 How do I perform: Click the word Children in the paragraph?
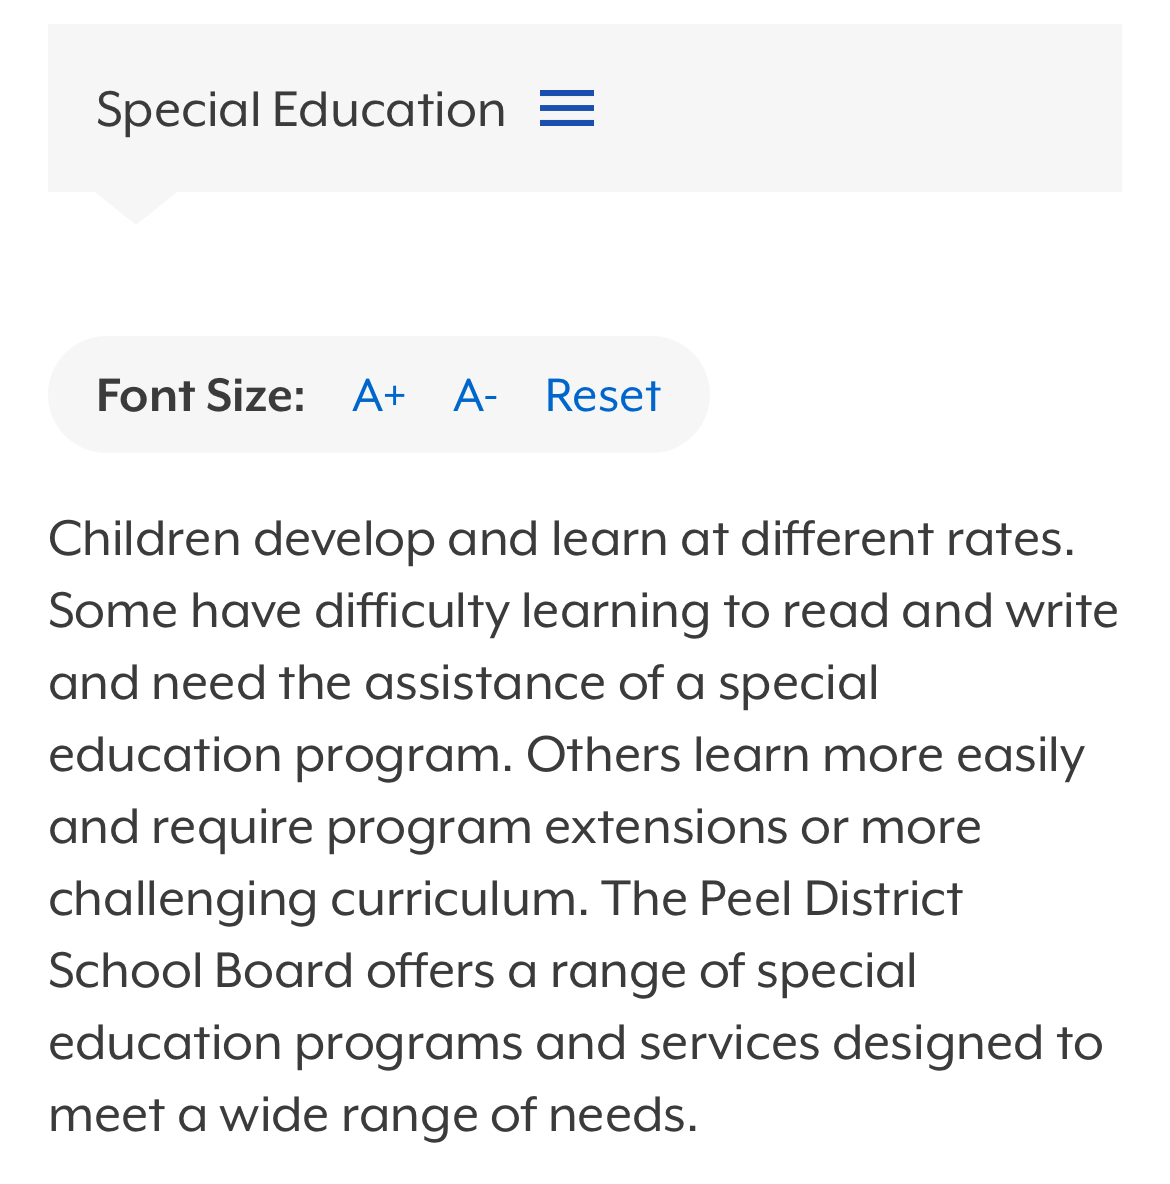144,539
